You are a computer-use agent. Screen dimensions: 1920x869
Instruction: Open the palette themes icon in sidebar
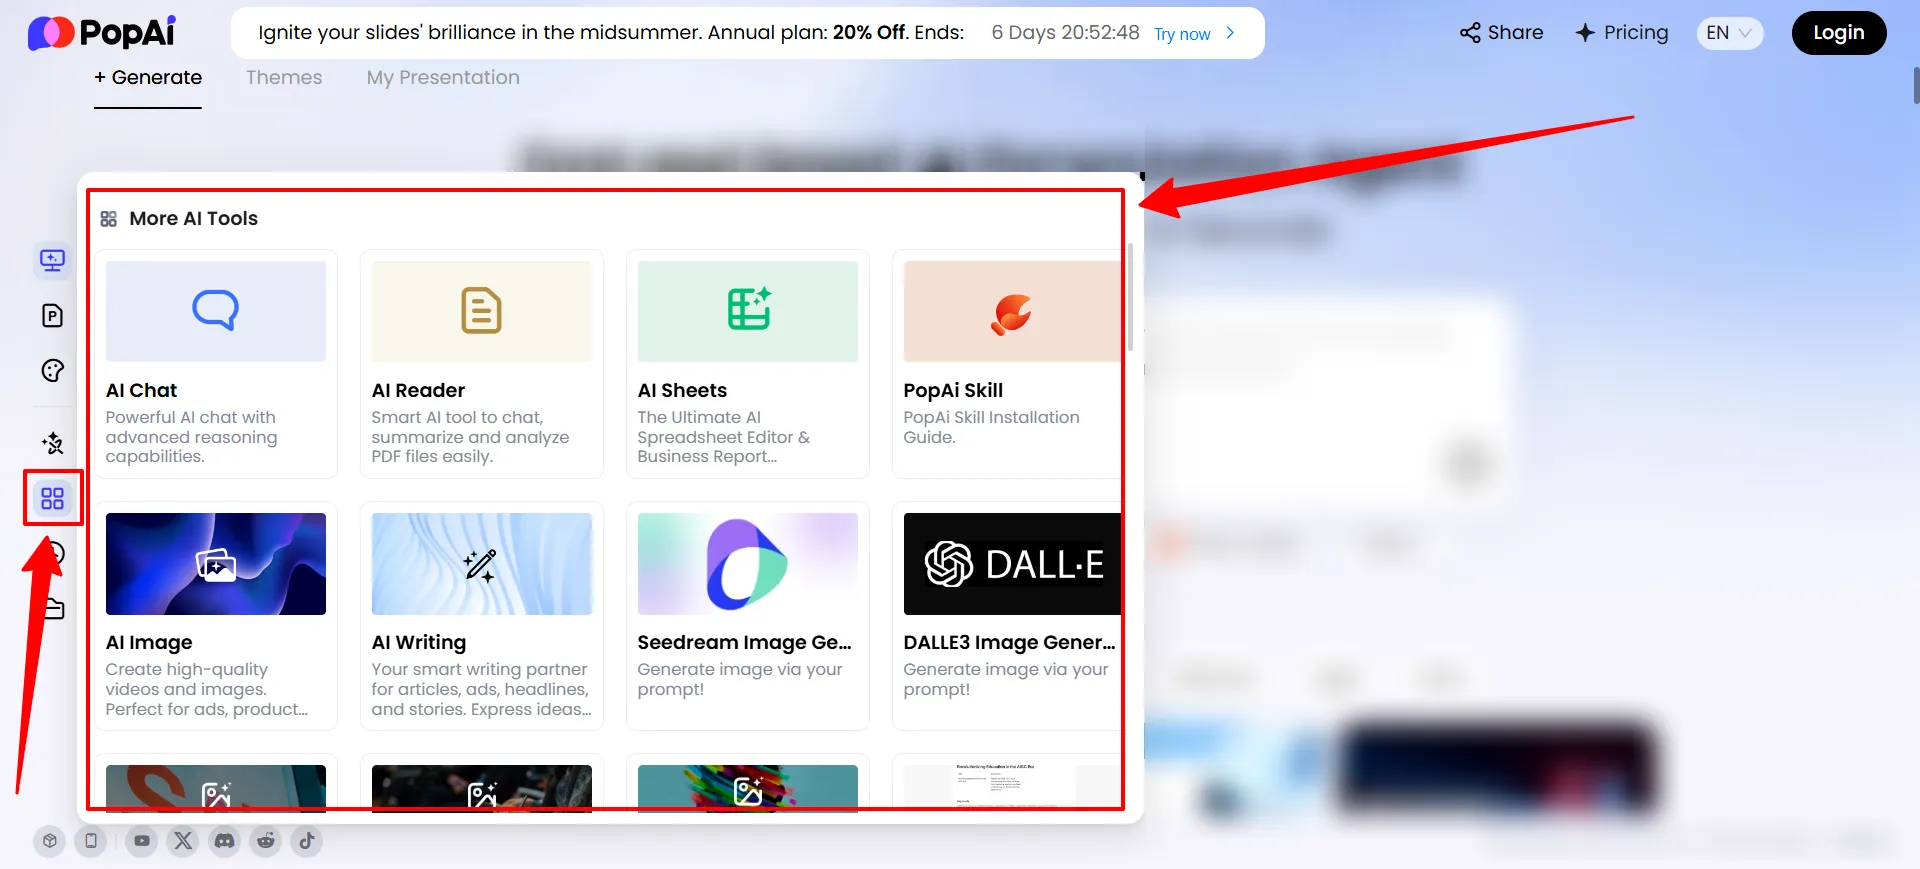pos(52,371)
